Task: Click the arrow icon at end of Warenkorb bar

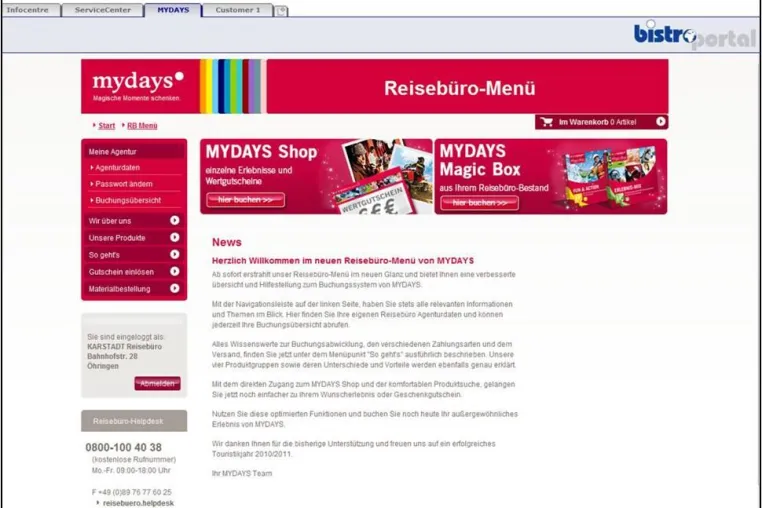Action: (x=660, y=122)
